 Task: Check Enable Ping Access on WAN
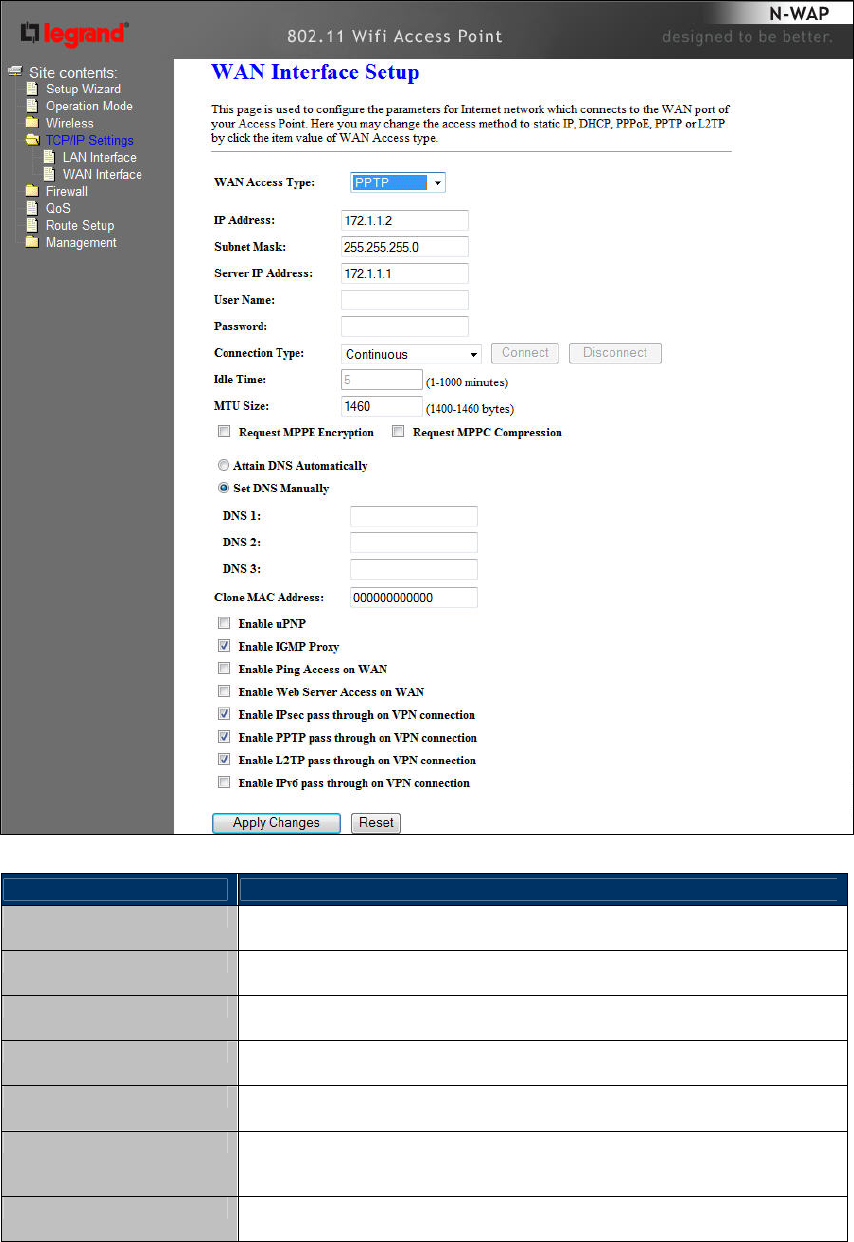[223, 669]
